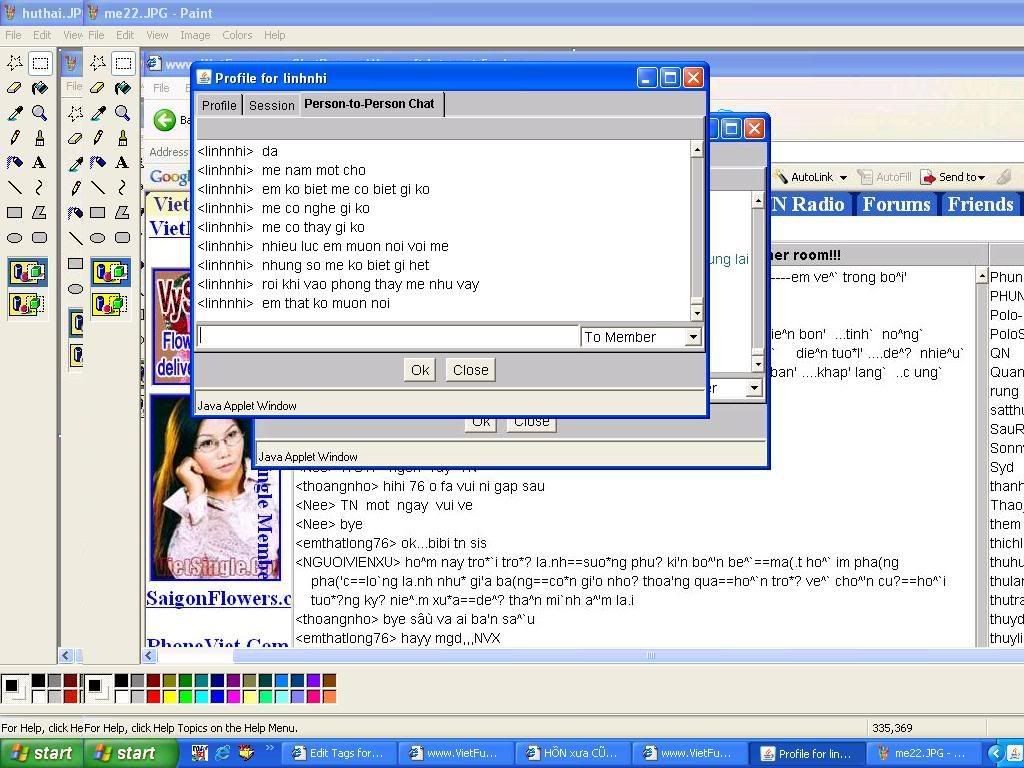Click the green Back arrow in the browser
This screenshot has width=1024, height=768.
point(165,120)
